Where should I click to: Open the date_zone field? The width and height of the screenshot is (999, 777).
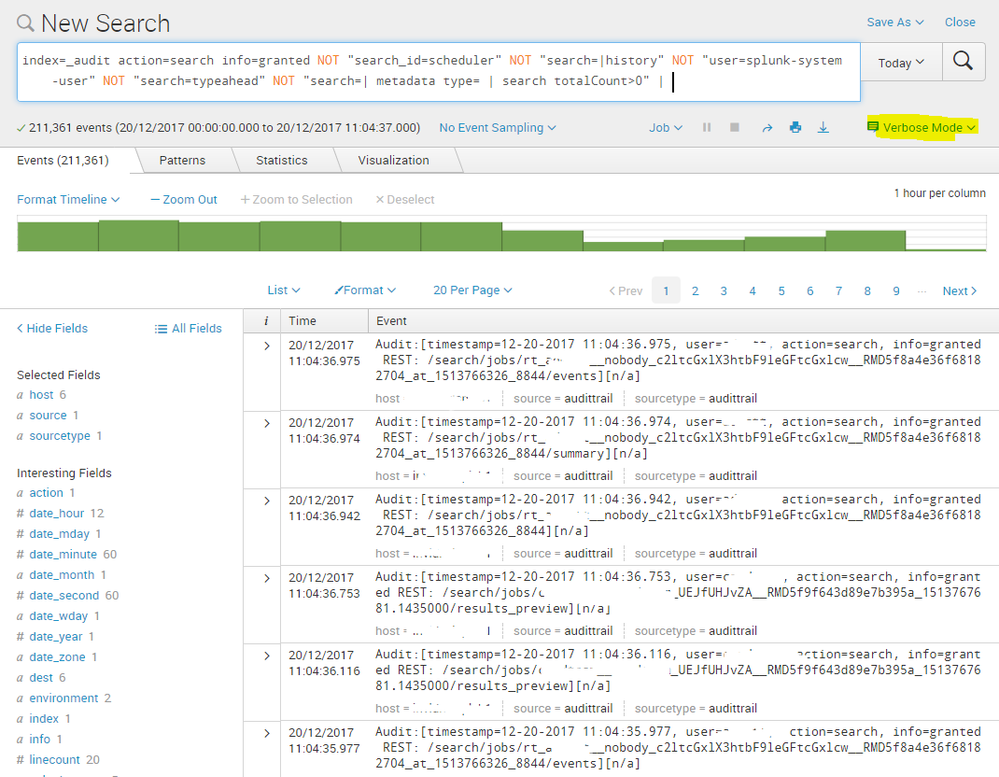click(57, 657)
